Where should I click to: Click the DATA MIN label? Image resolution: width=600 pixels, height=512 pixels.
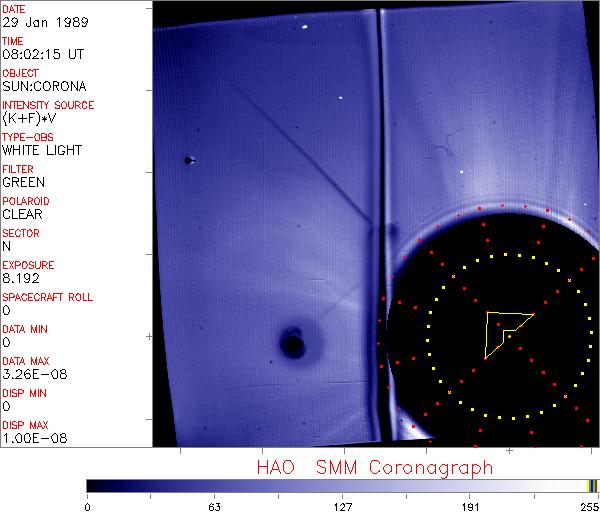point(25,329)
